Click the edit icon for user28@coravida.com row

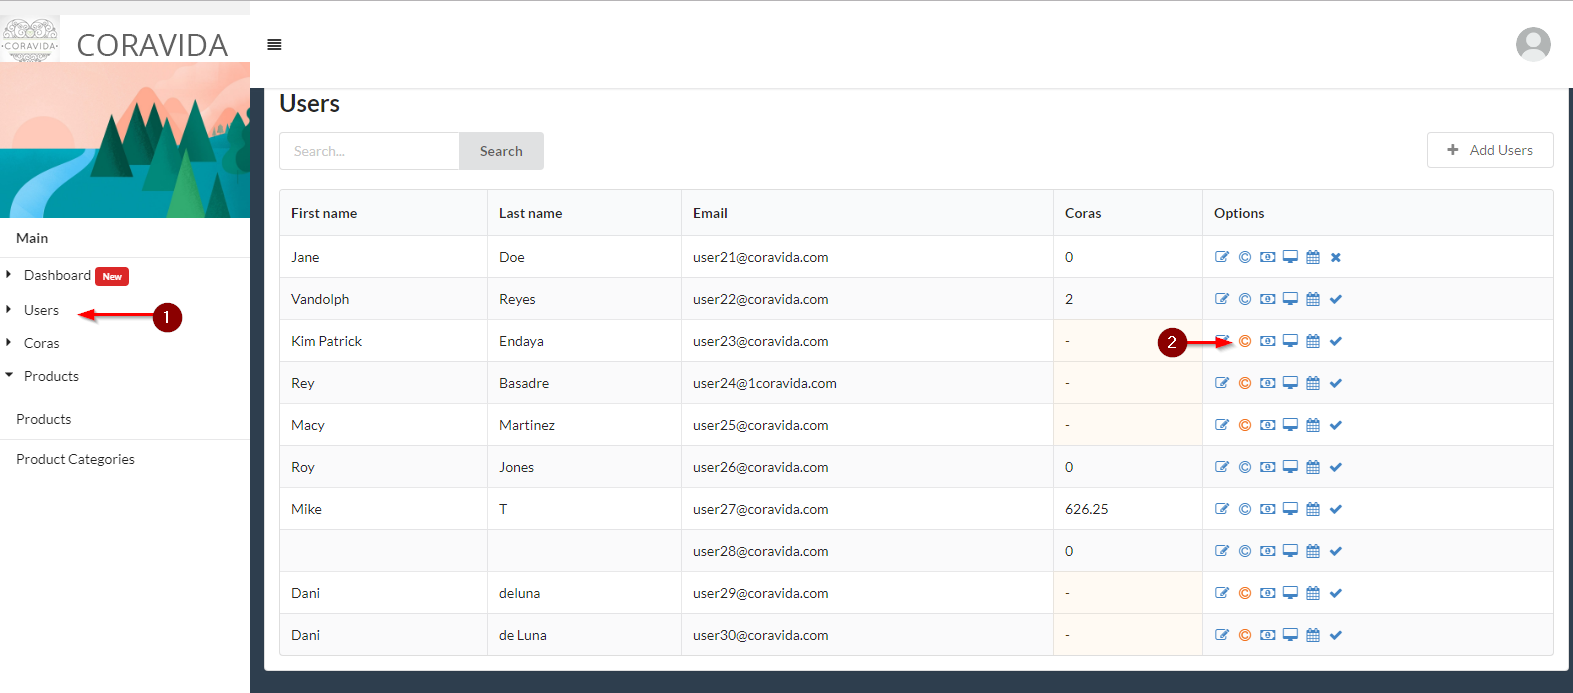click(x=1221, y=551)
